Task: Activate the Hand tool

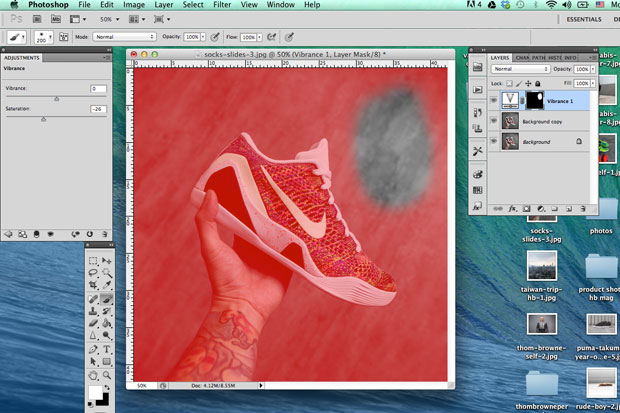Action: 93,374
